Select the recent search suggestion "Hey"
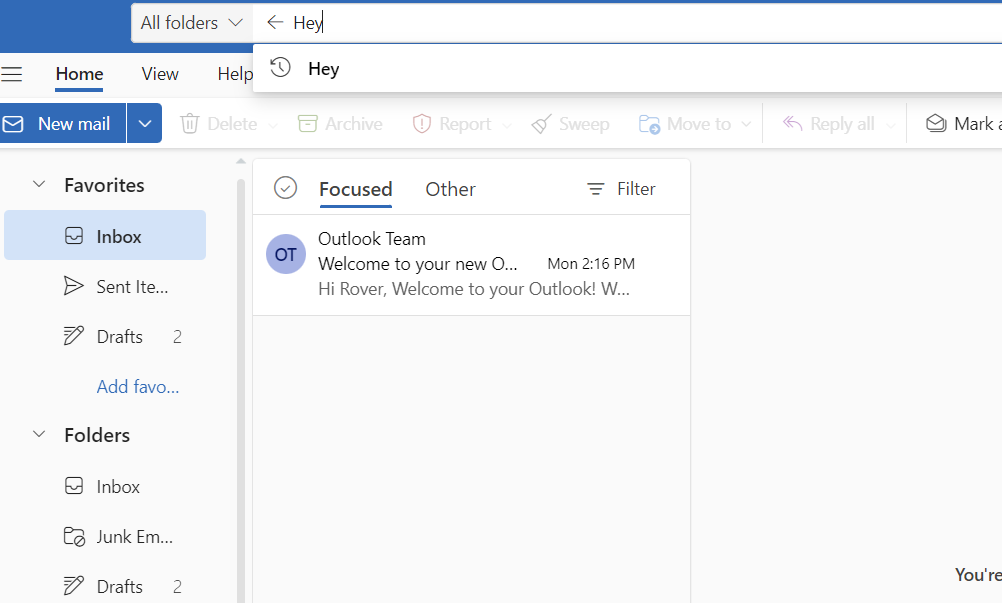Screen dimensions: 1002x603 [x=628, y=68]
